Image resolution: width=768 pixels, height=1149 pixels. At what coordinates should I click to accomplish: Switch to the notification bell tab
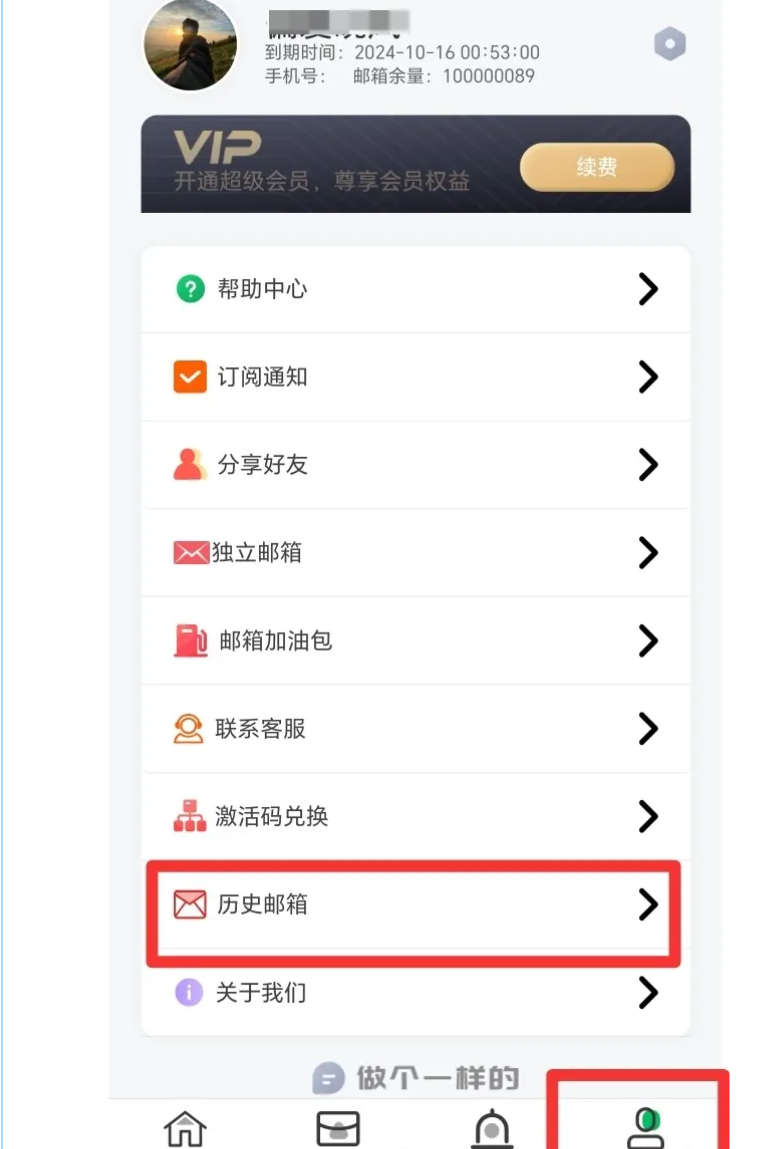pos(492,1129)
